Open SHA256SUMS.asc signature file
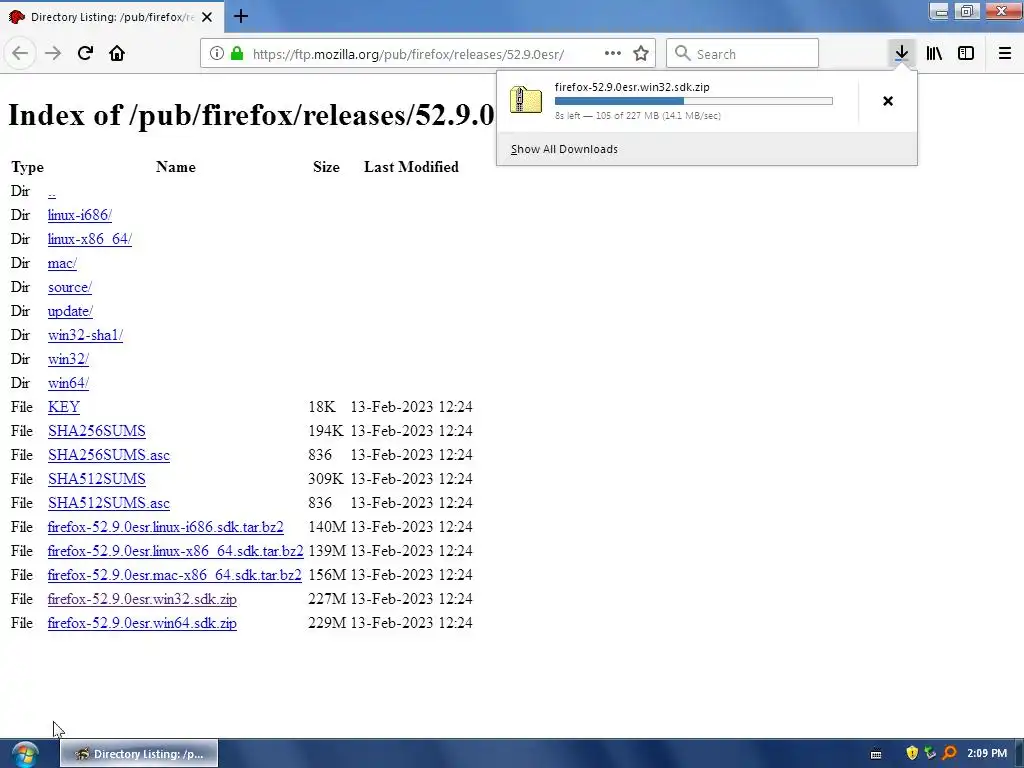 point(108,455)
